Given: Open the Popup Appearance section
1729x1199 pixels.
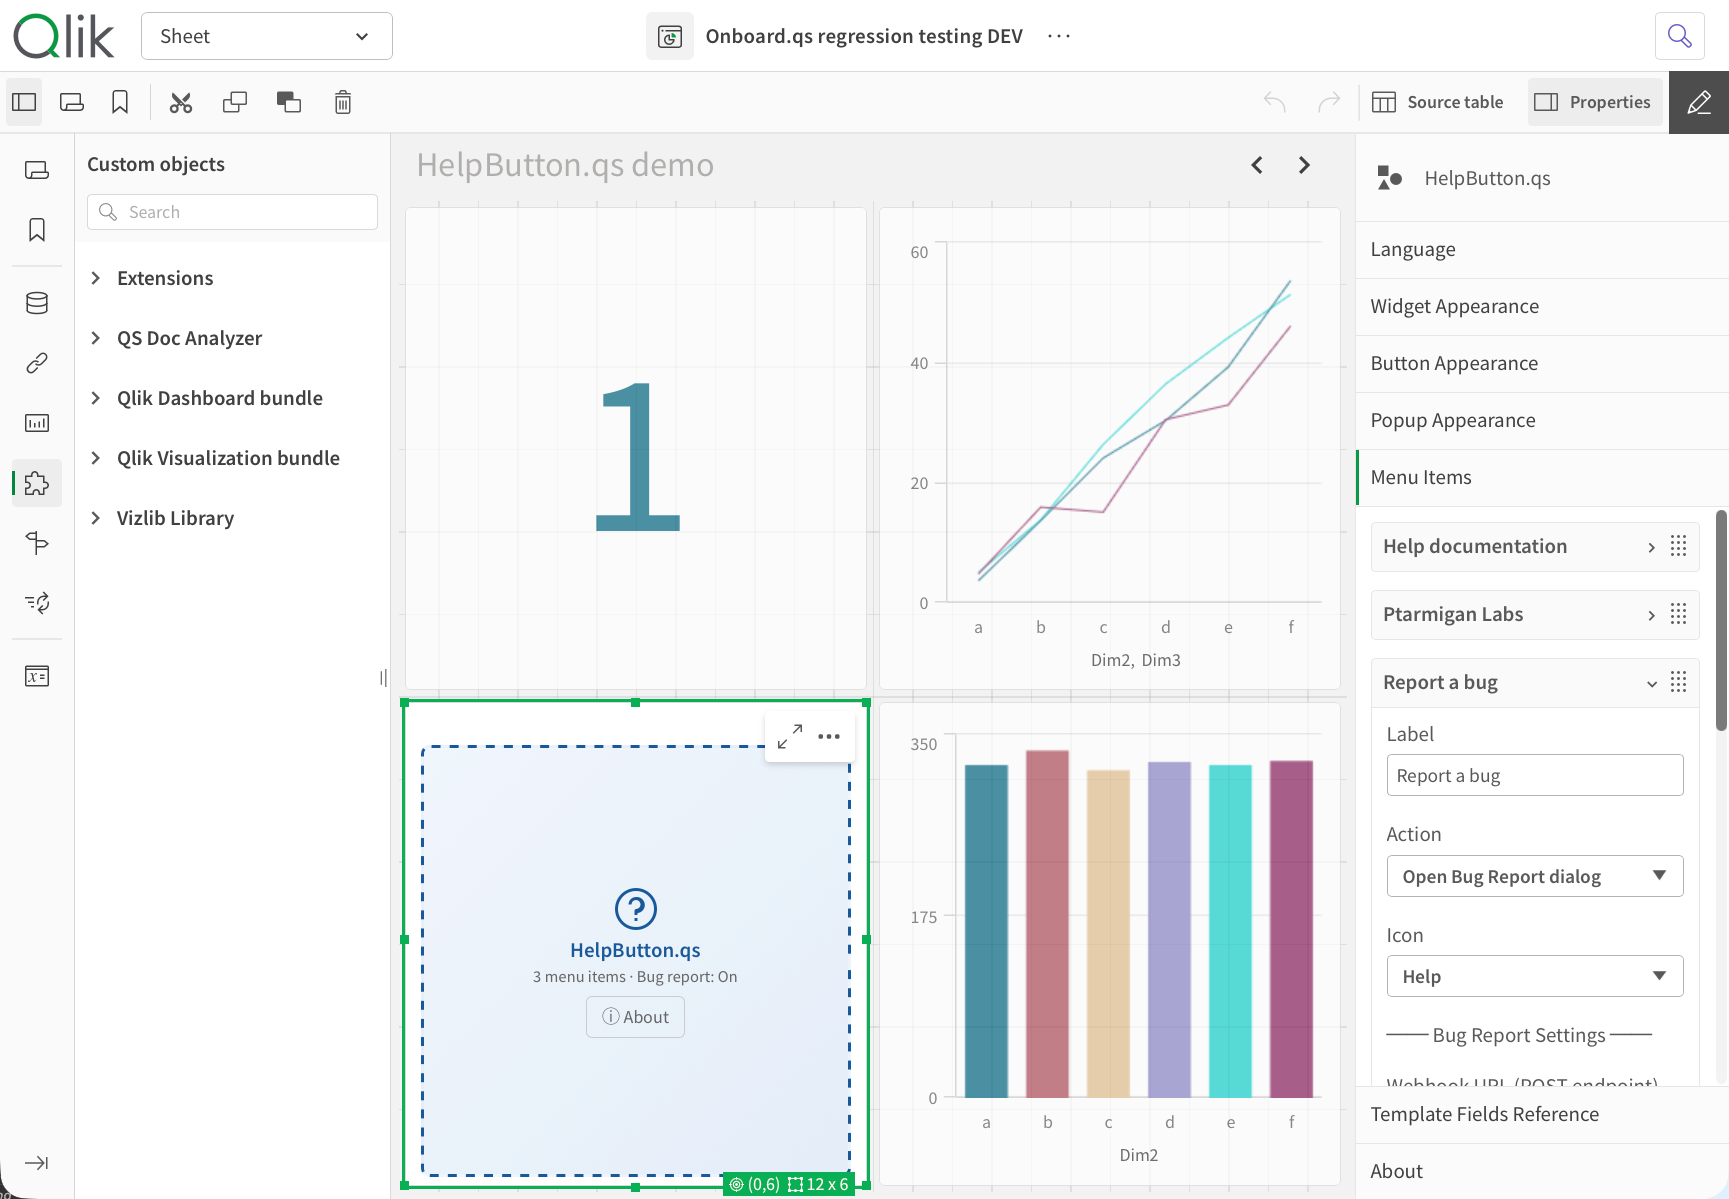Looking at the screenshot, I should (x=1452, y=420).
